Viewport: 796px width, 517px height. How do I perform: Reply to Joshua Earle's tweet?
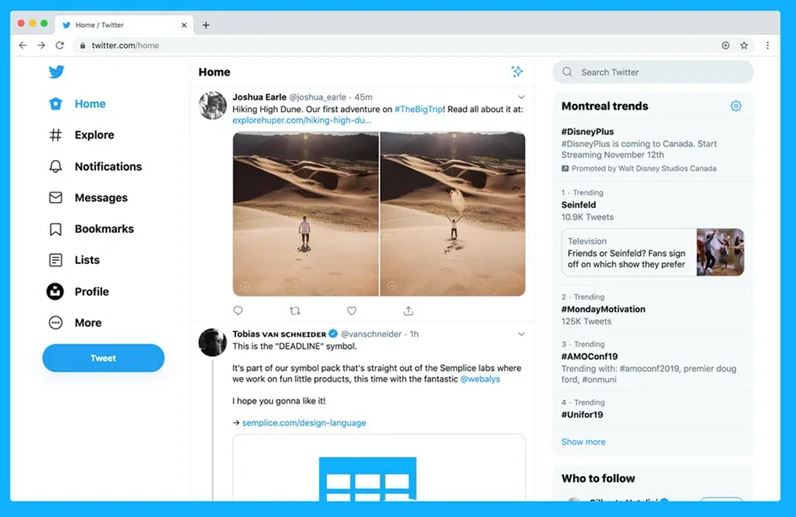click(238, 310)
